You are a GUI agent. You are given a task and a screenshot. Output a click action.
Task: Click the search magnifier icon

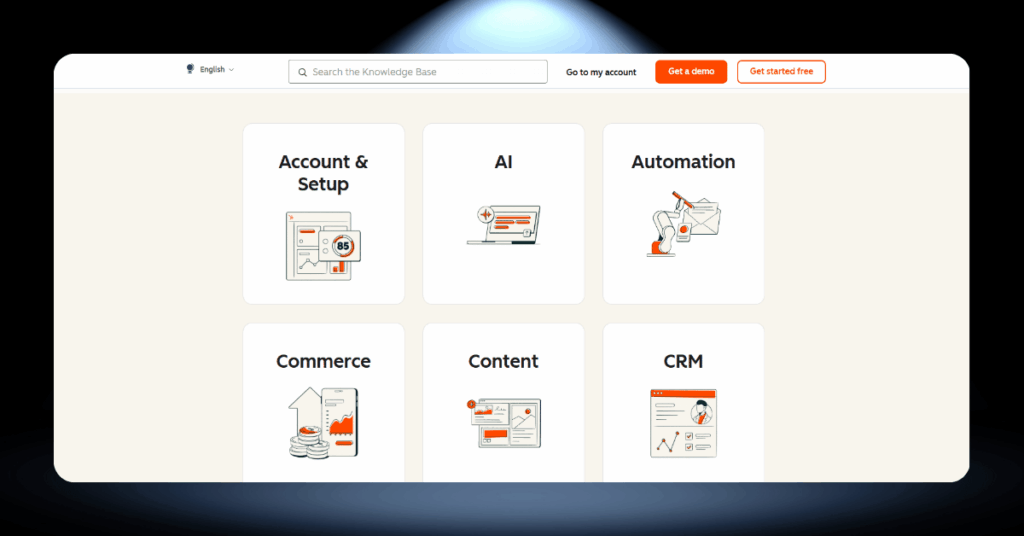point(302,72)
